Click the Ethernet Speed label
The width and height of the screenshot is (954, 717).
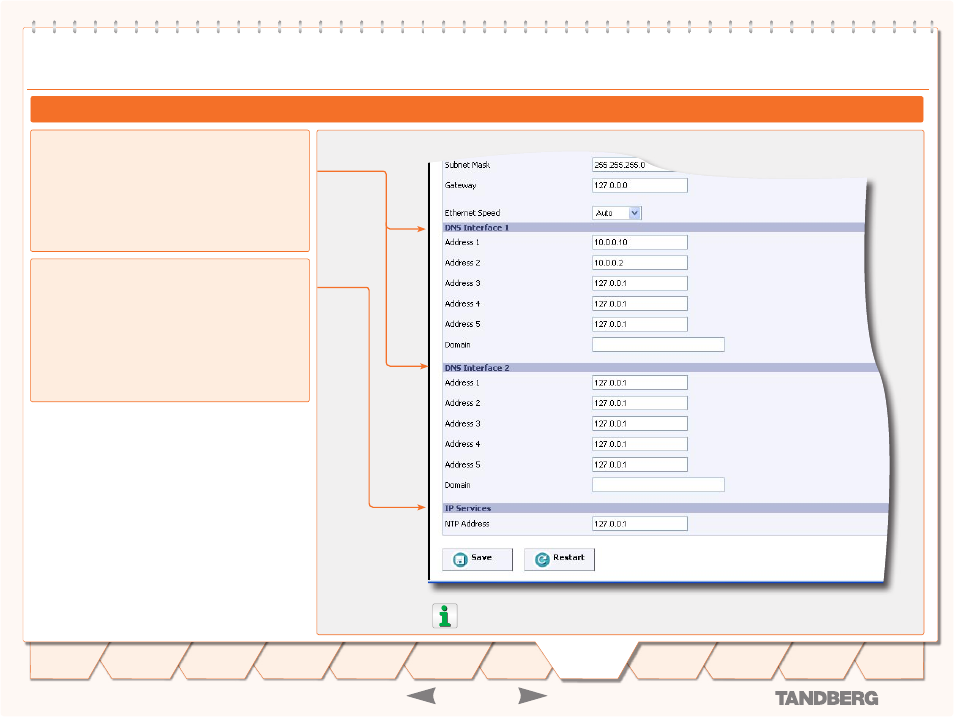click(x=472, y=213)
